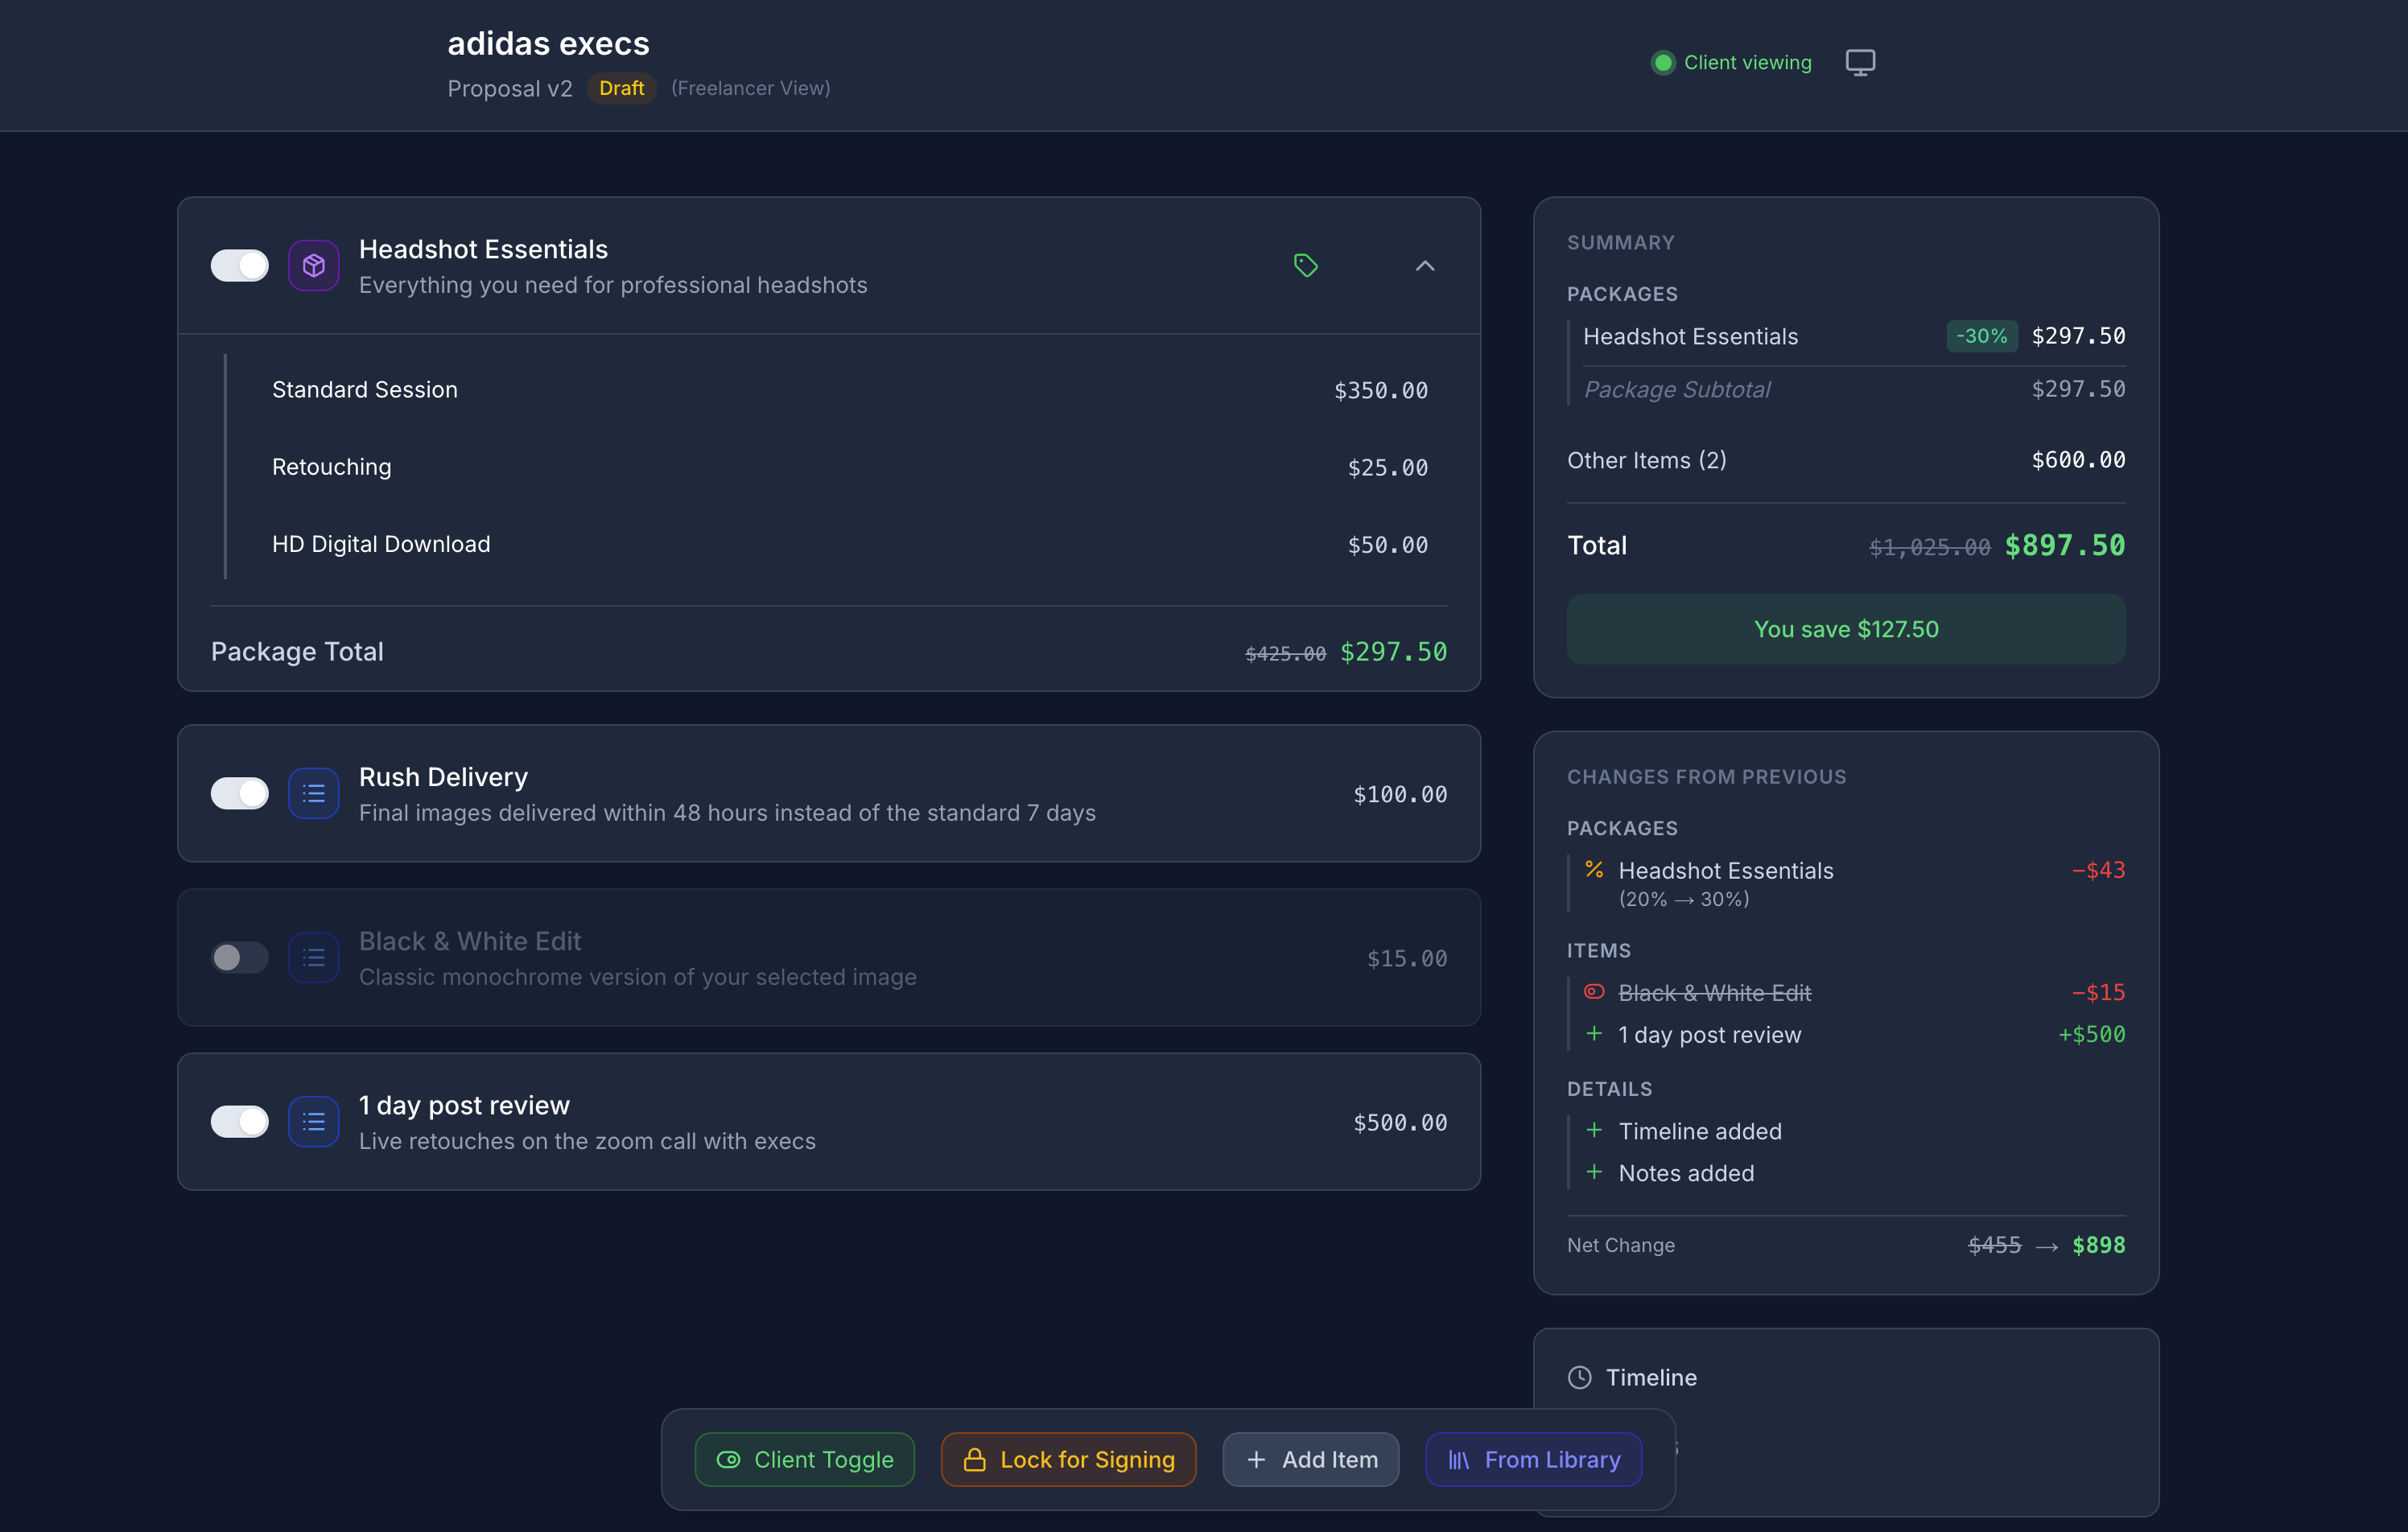Enable the Black & White Edit toggle
The height and width of the screenshot is (1532, 2408).
[x=239, y=957]
